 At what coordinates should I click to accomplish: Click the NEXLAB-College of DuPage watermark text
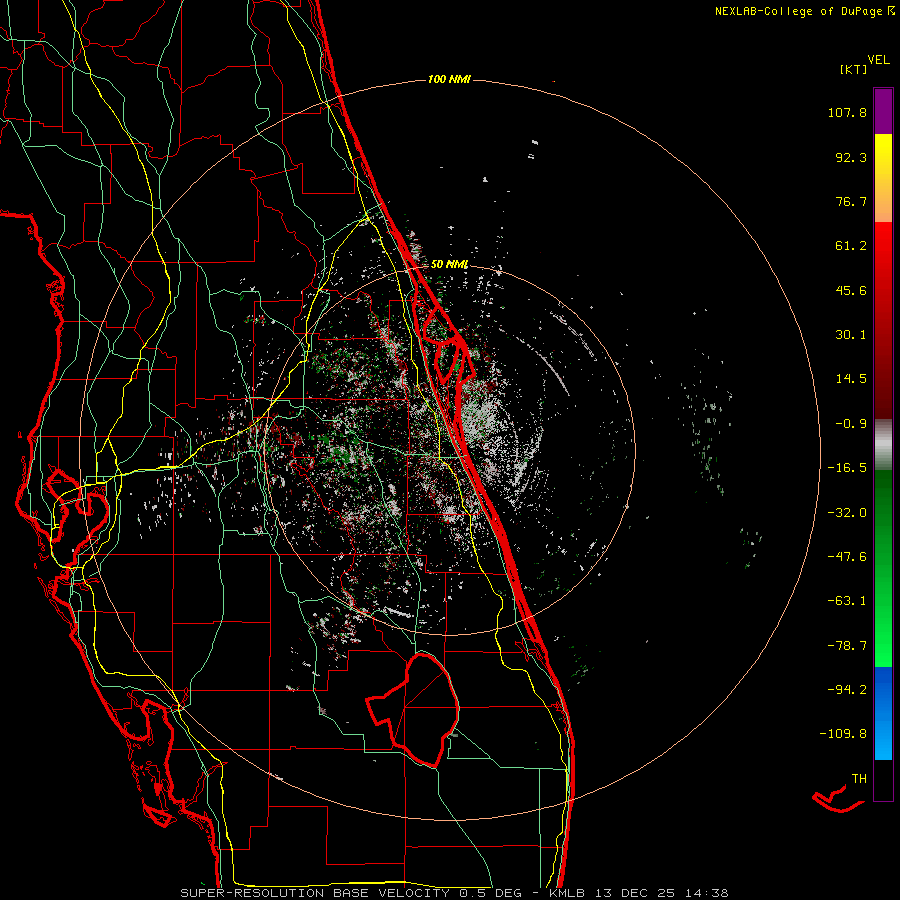[804, 11]
